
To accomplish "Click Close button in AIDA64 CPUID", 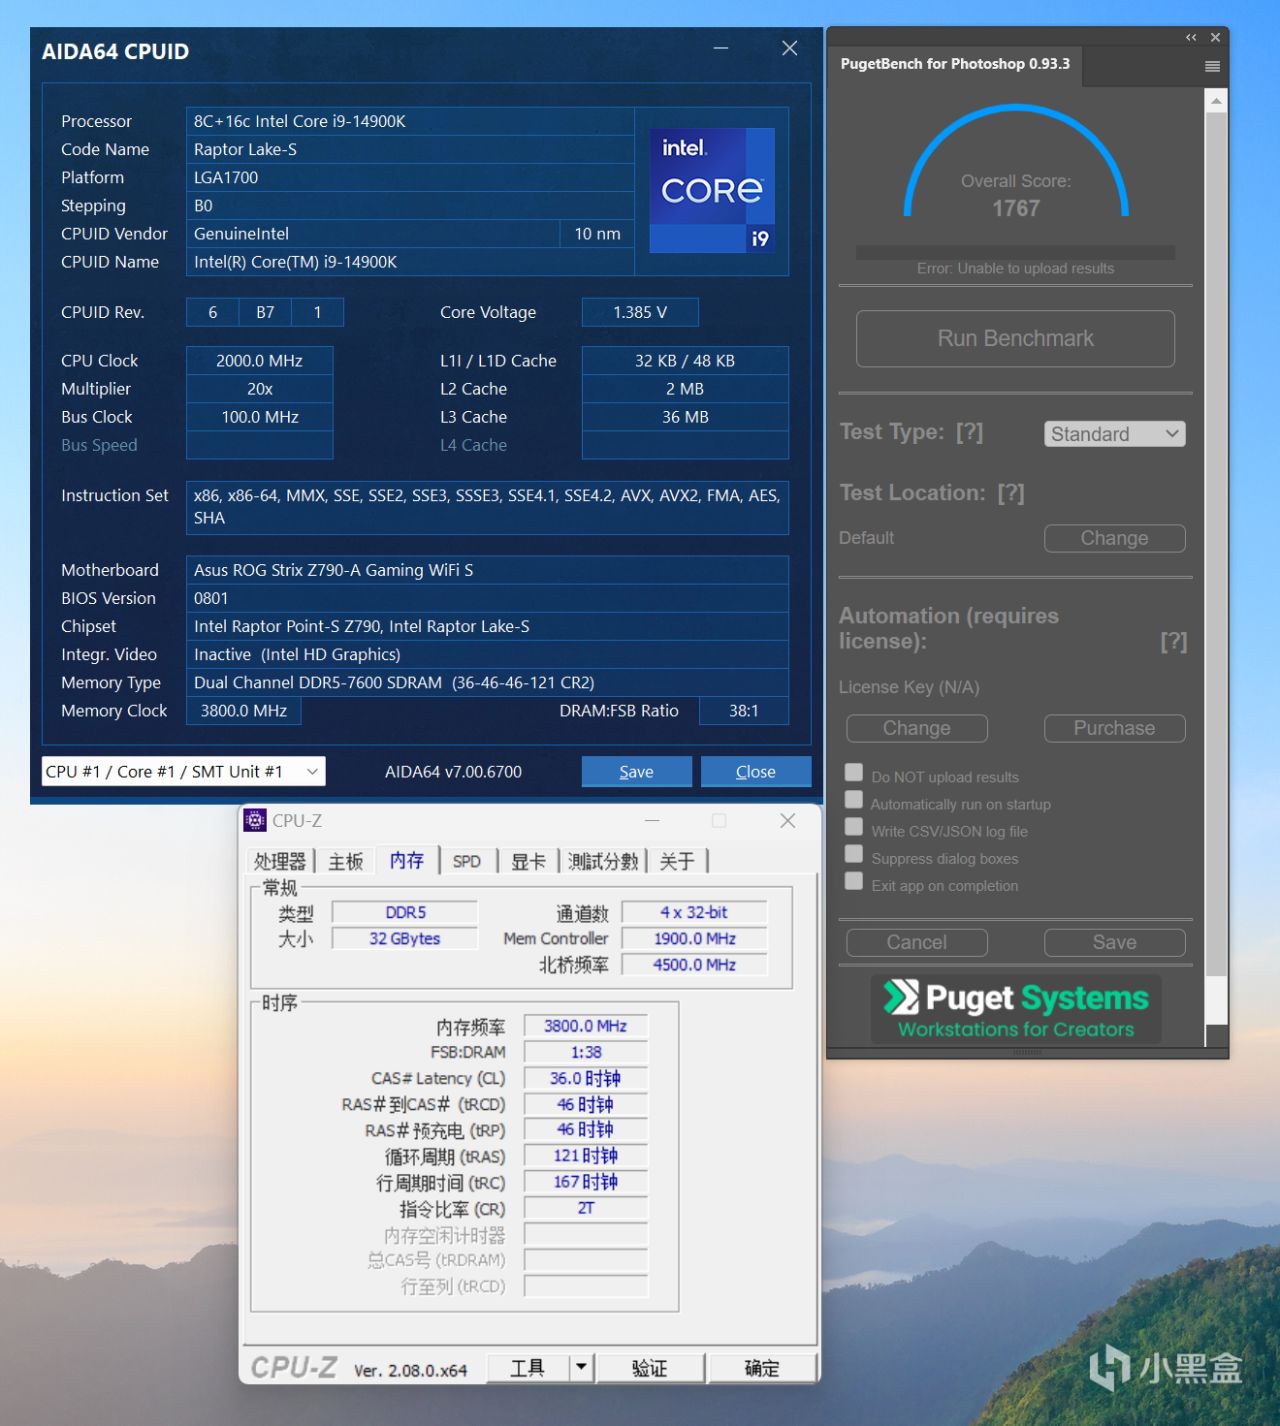I will click(x=755, y=771).
